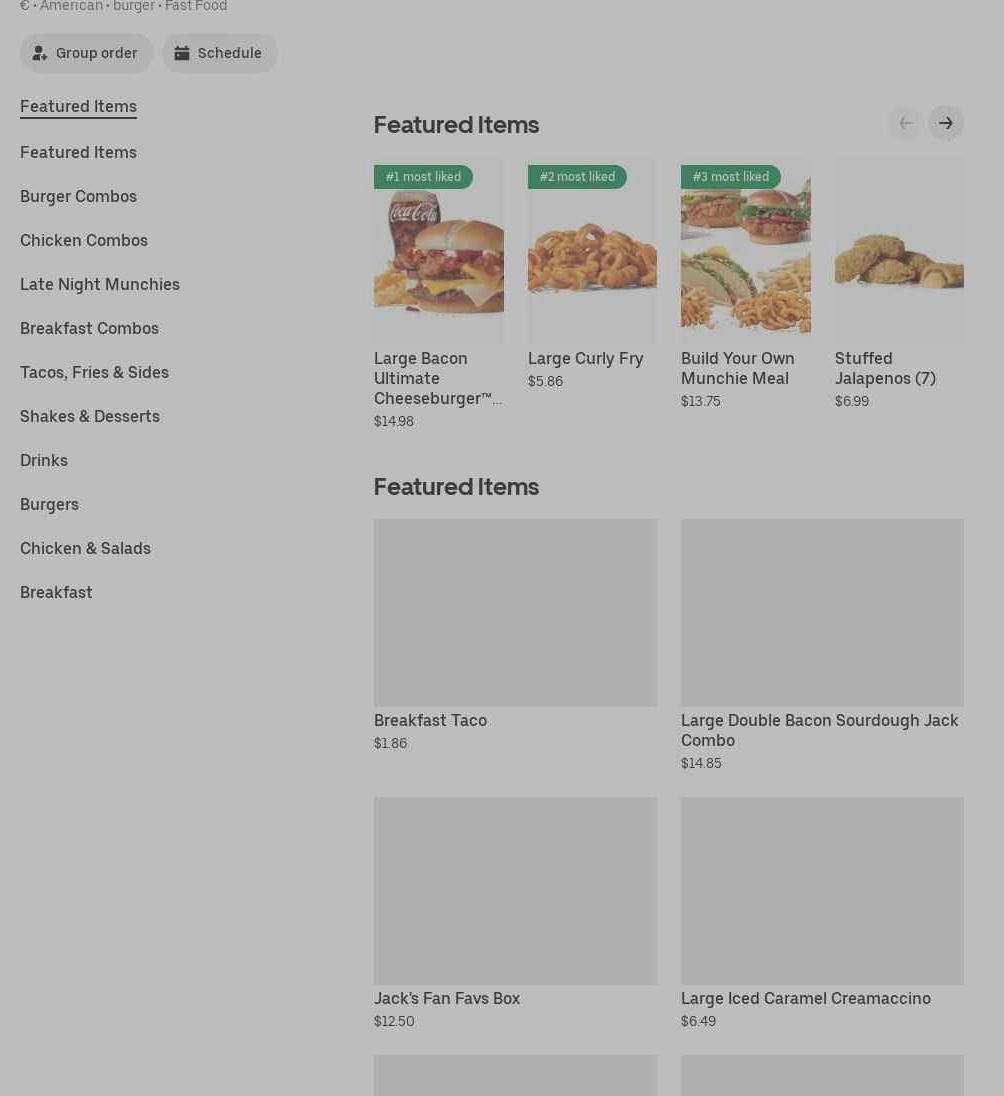1004x1096 pixels.
Task: Open Build Your Own Munchie Meal photo
Action: click(x=745, y=251)
